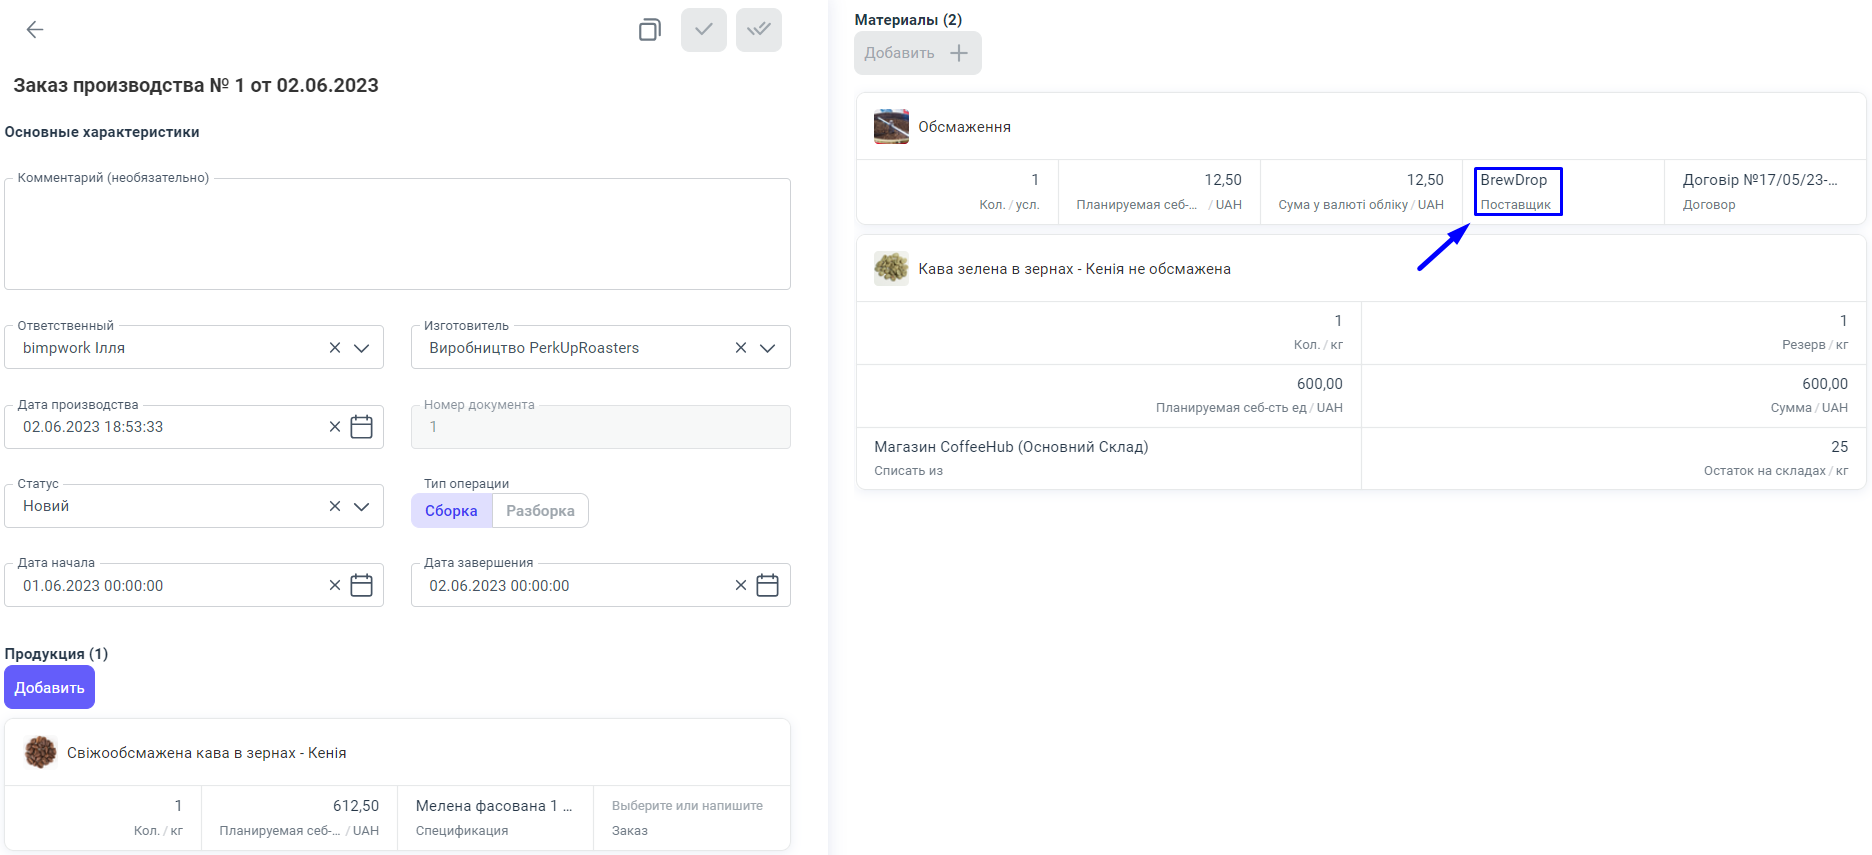1872x855 pixels.
Task: Click the Заказ field in product row
Action: [690, 817]
